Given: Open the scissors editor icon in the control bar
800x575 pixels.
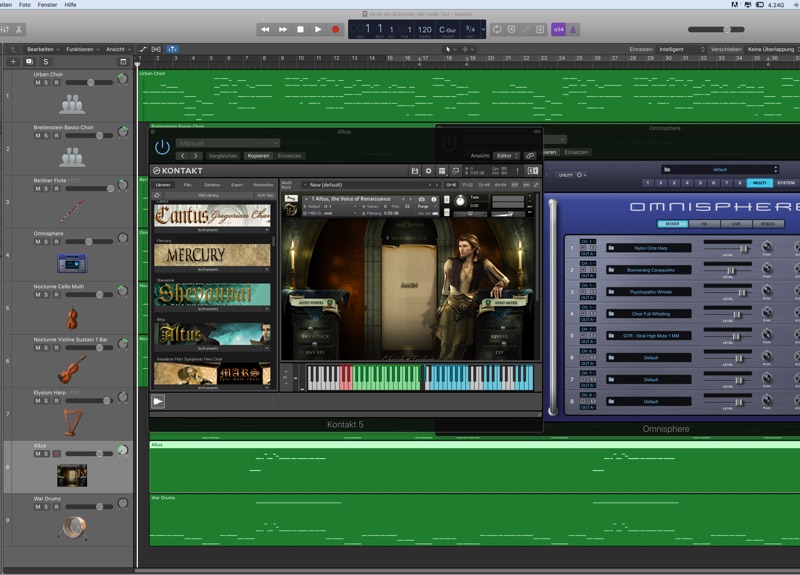Looking at the screenshot, I should [19, 30].
